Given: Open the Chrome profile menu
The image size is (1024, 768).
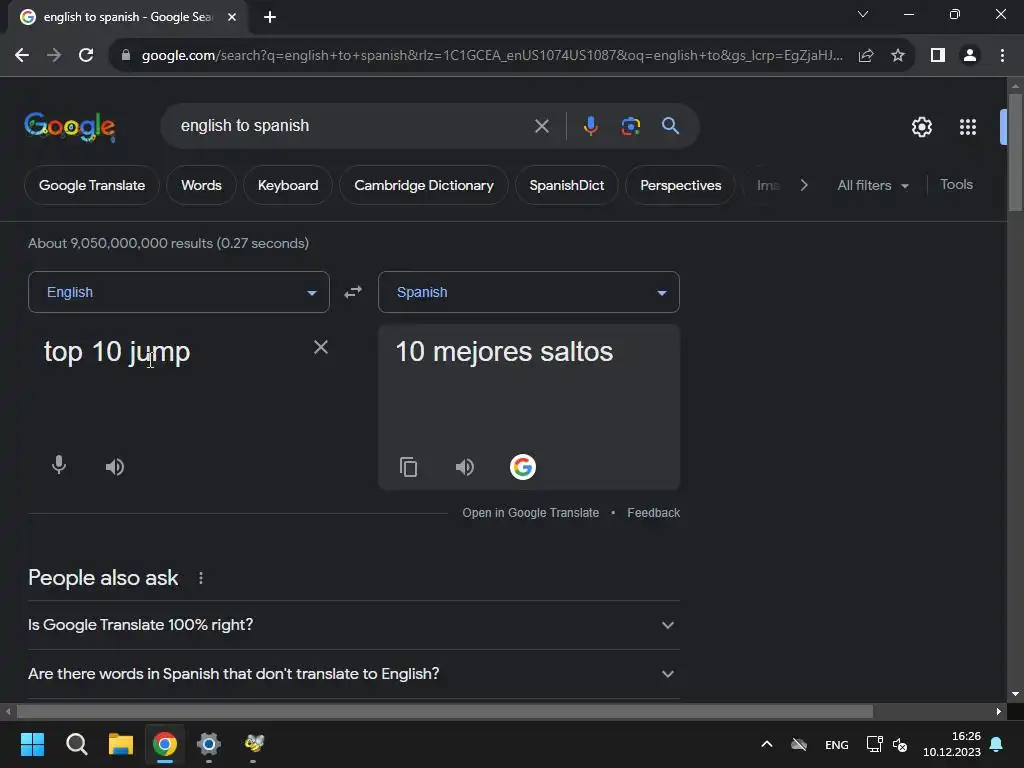Looking at the screenshot, I should point(970,56).
